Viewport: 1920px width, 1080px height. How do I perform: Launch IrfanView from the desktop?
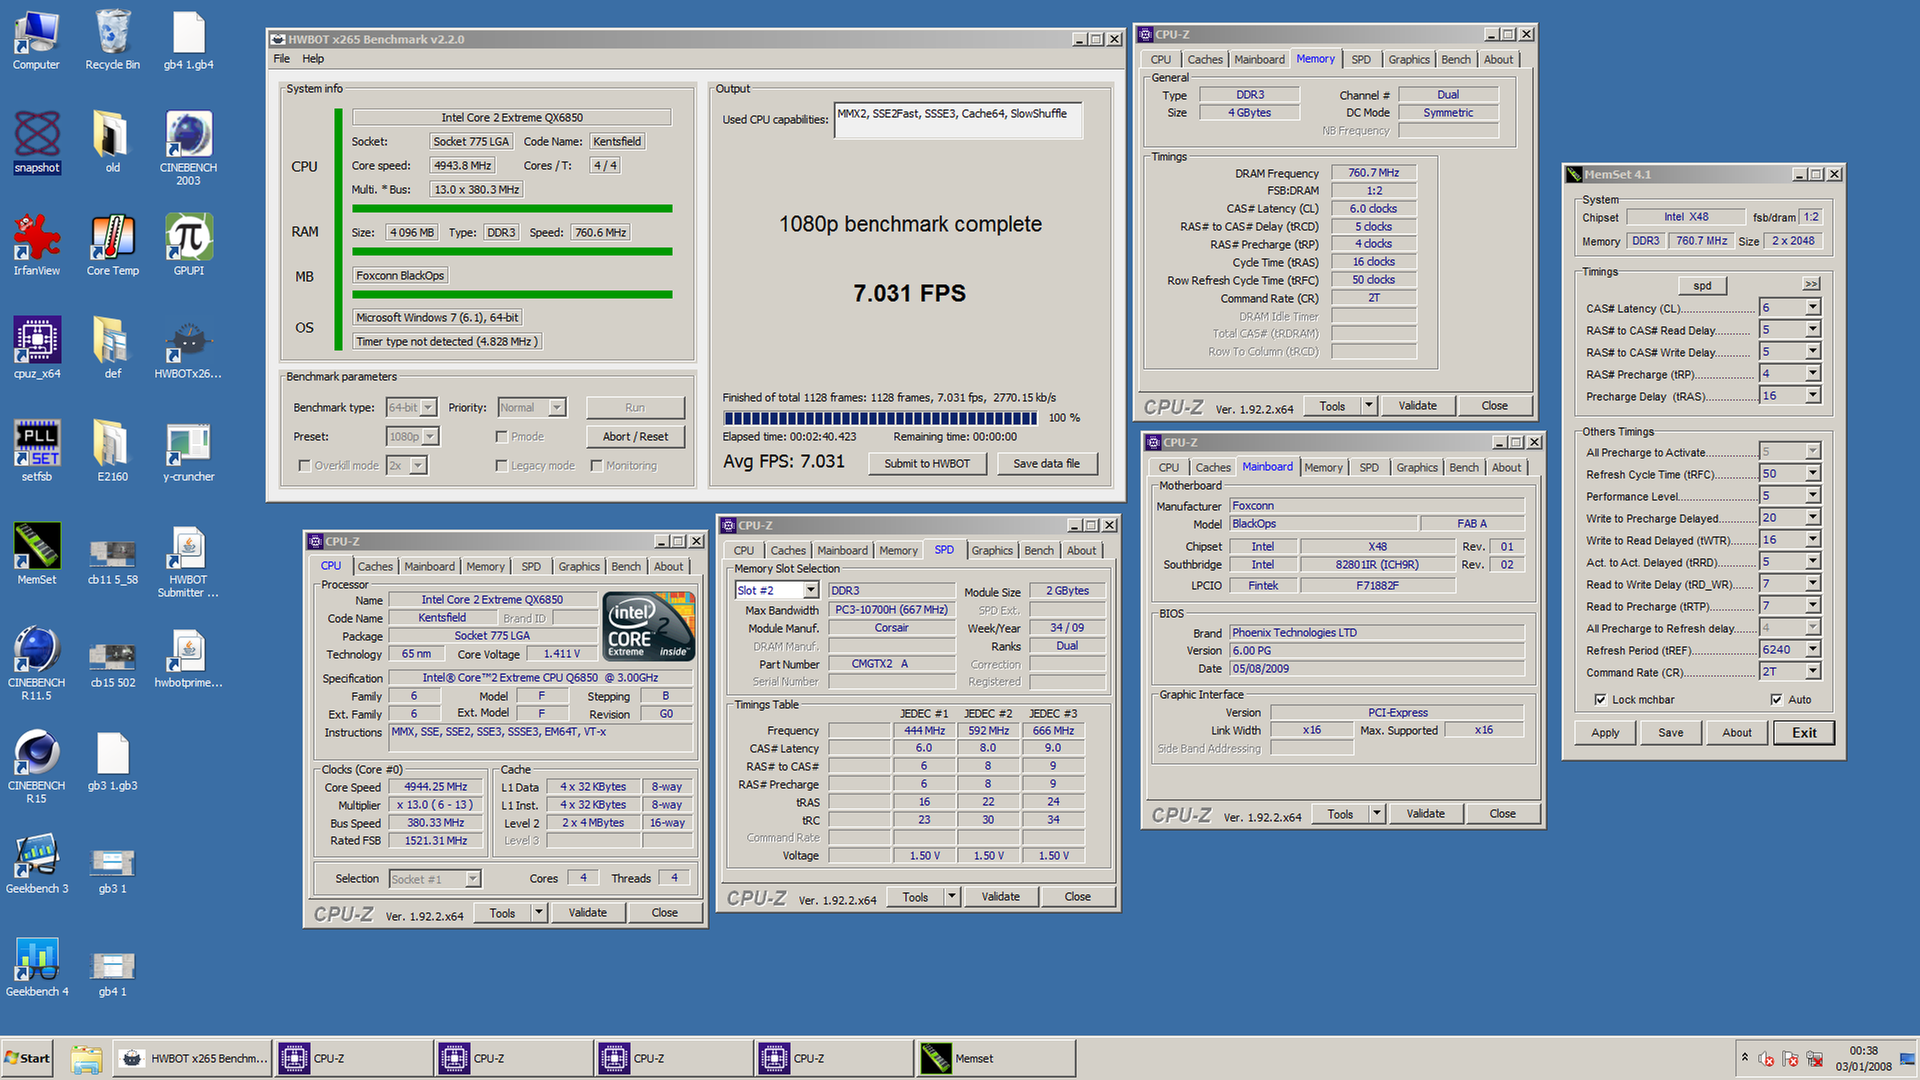[36, 246]
